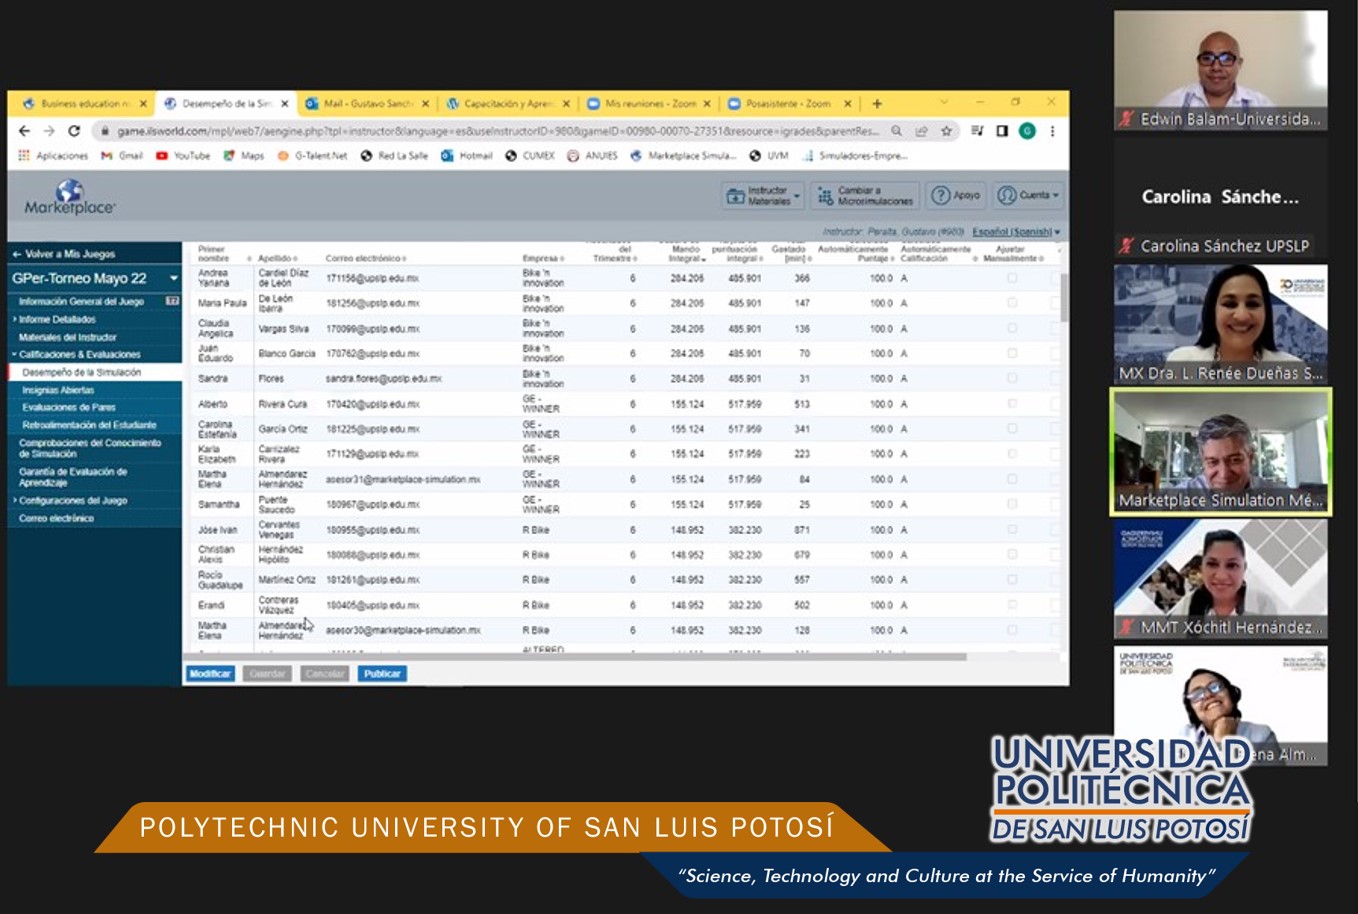Viewport: 1358px width, 914px height.
Task: Tick Ajustar Manualmente for Juan Eduardo
Action: [1012, 353]
